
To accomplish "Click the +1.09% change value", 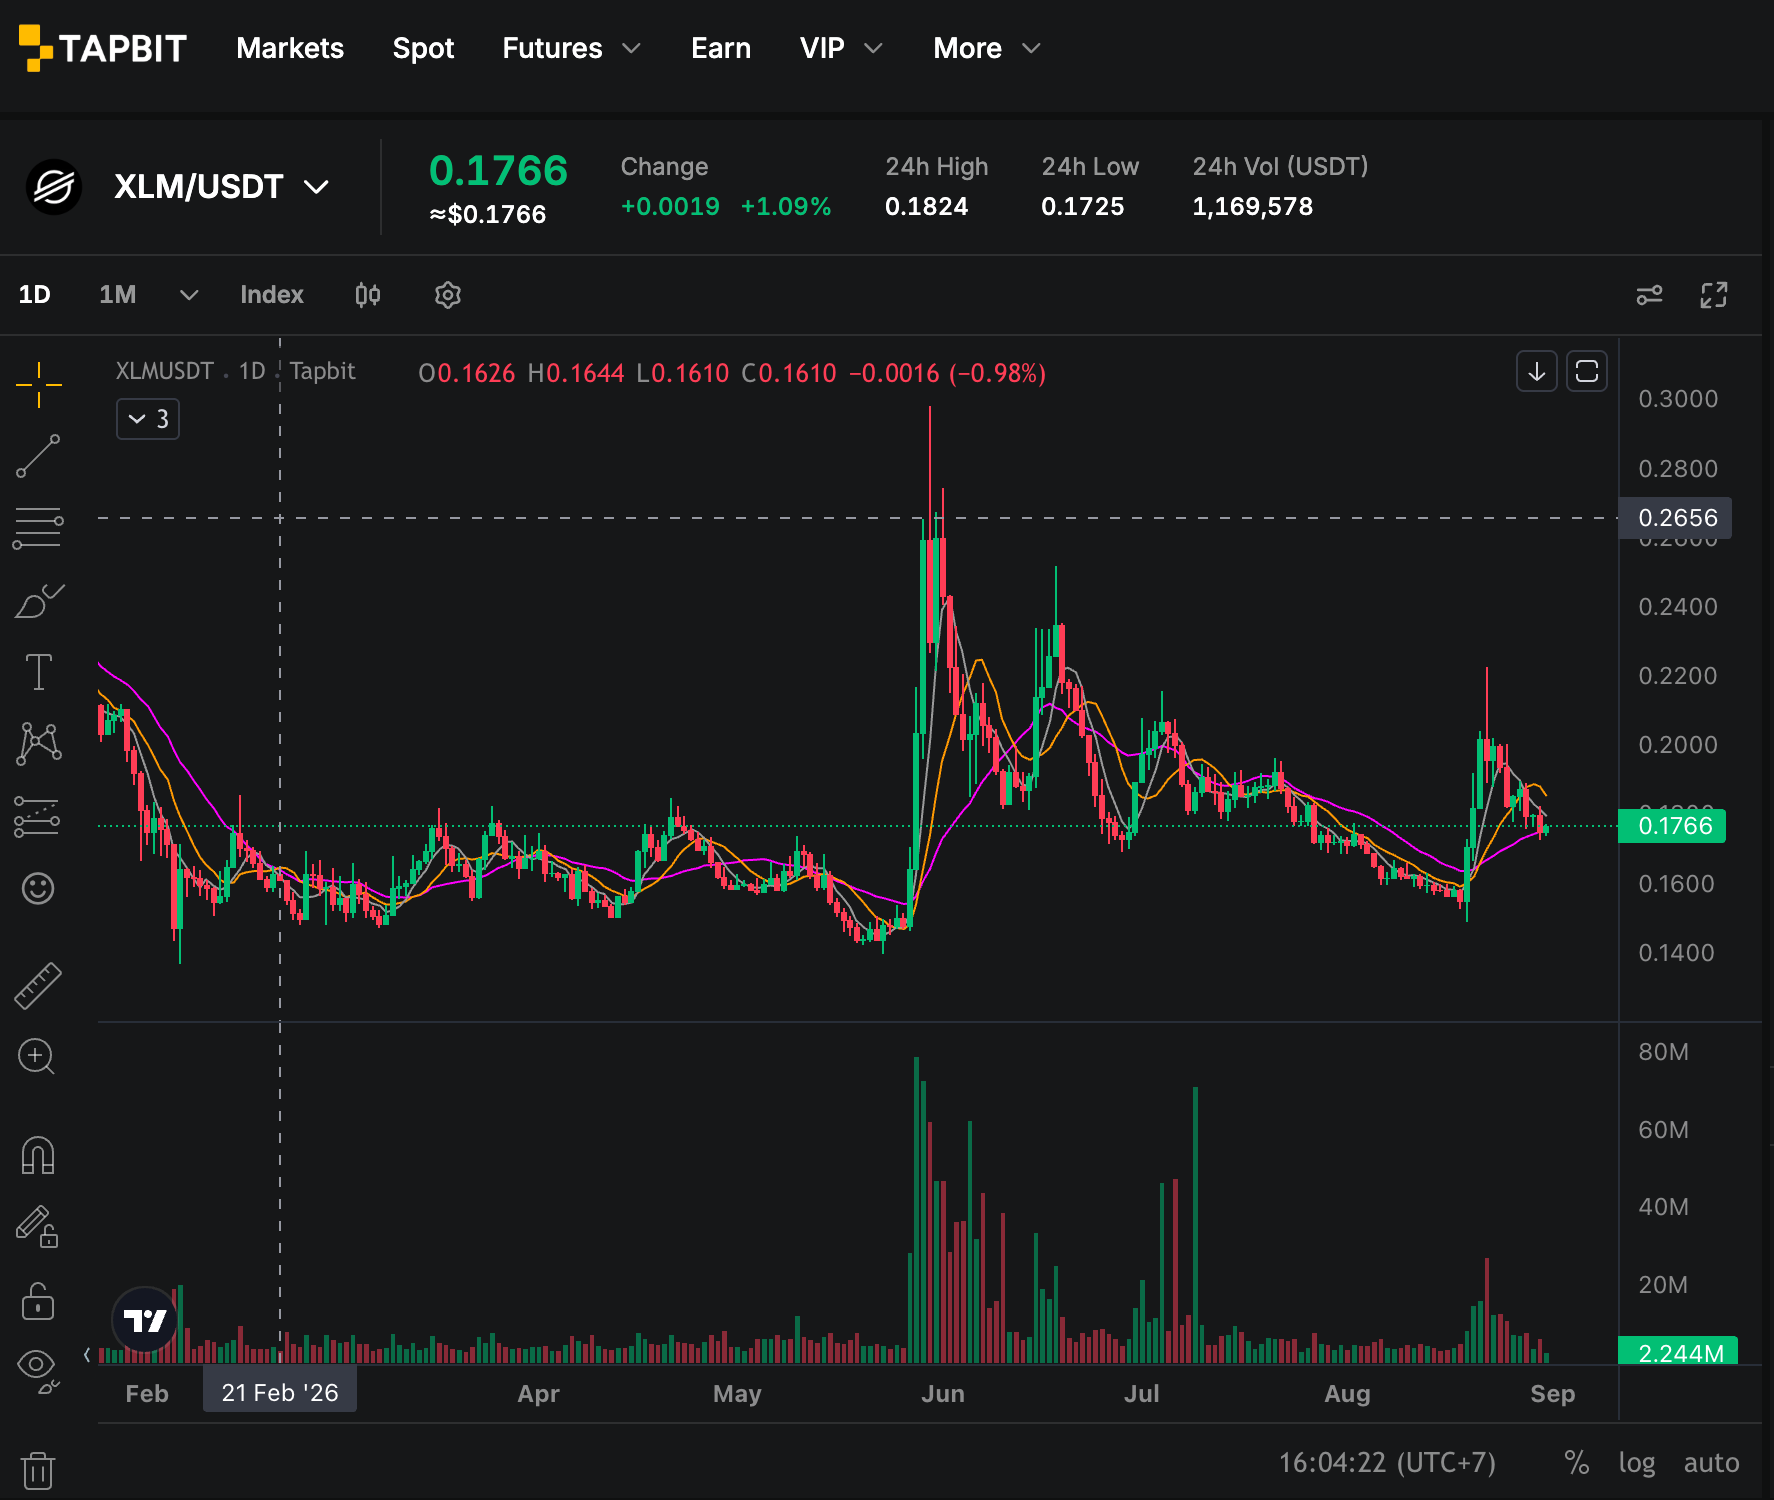I will (786, 207).
